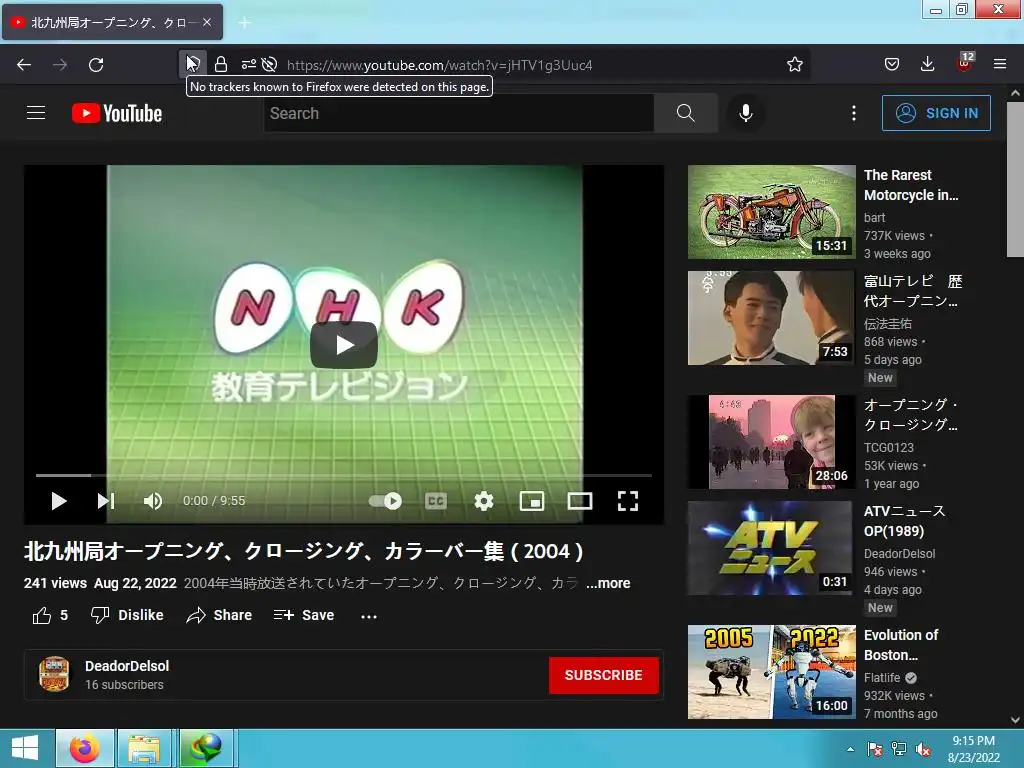The width and height of the screenshot is (1024, 768).
Task: Click the video progress bar
Action: pos(344,475)
